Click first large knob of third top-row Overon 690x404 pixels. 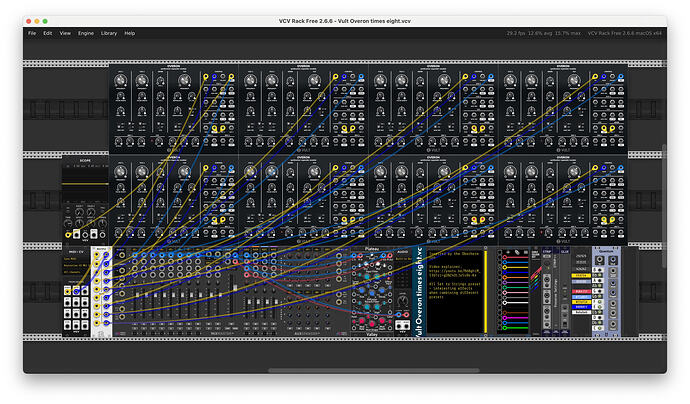pyautogui.click(x=380, y=81)
